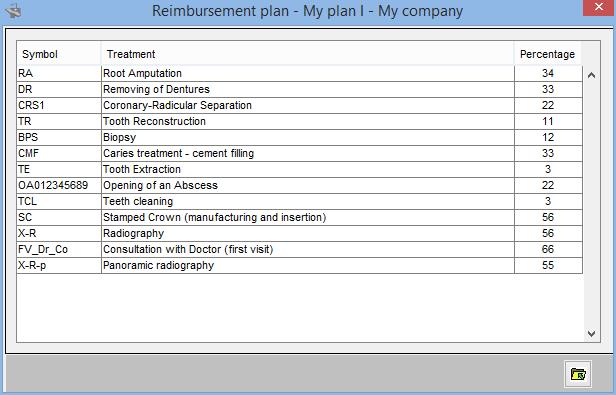Select the OA012345689 symbol cell
The height and width of the screenshot is (395, 616).
[x=59, y=186]
